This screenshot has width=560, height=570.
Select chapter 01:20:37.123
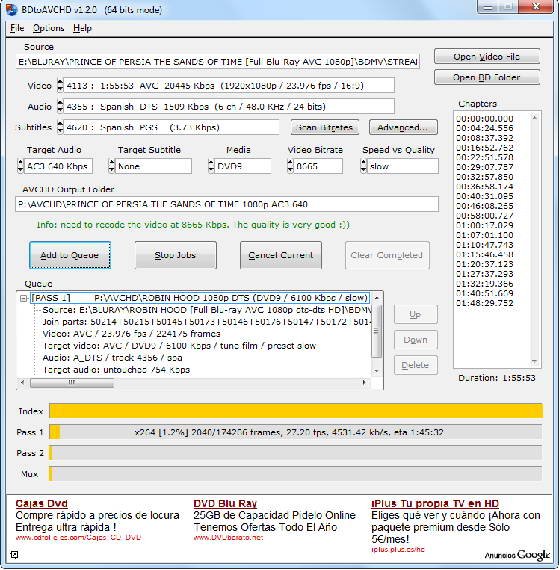point(485,264)
